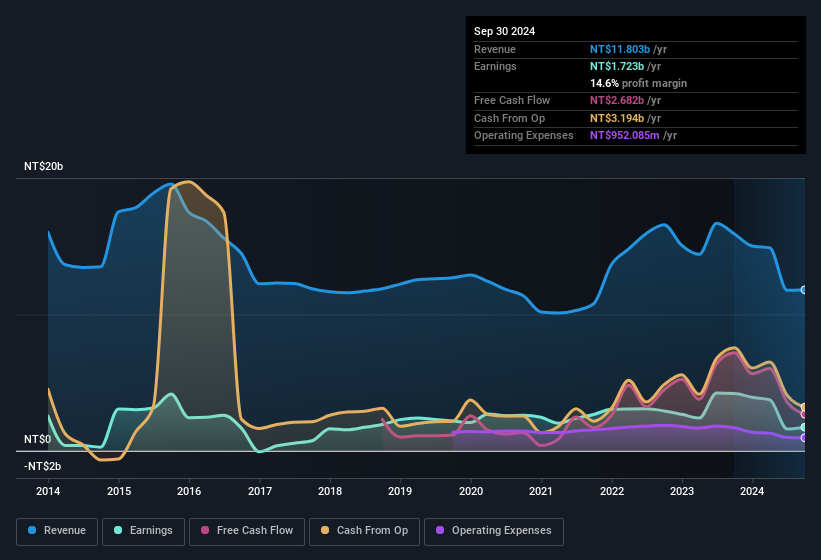
Task: Toggle the Revenue series legend button
Action: click(x=57, y=531)
